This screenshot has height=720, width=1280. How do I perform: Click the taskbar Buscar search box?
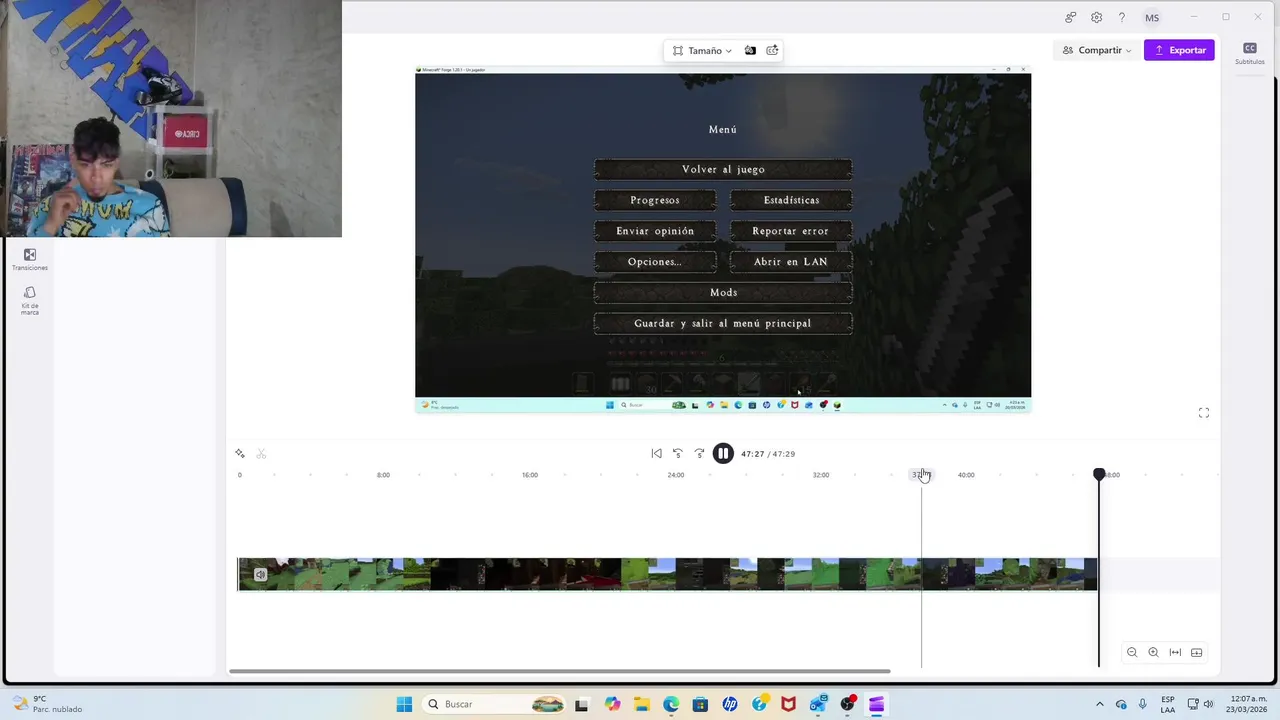coord(495,704)
